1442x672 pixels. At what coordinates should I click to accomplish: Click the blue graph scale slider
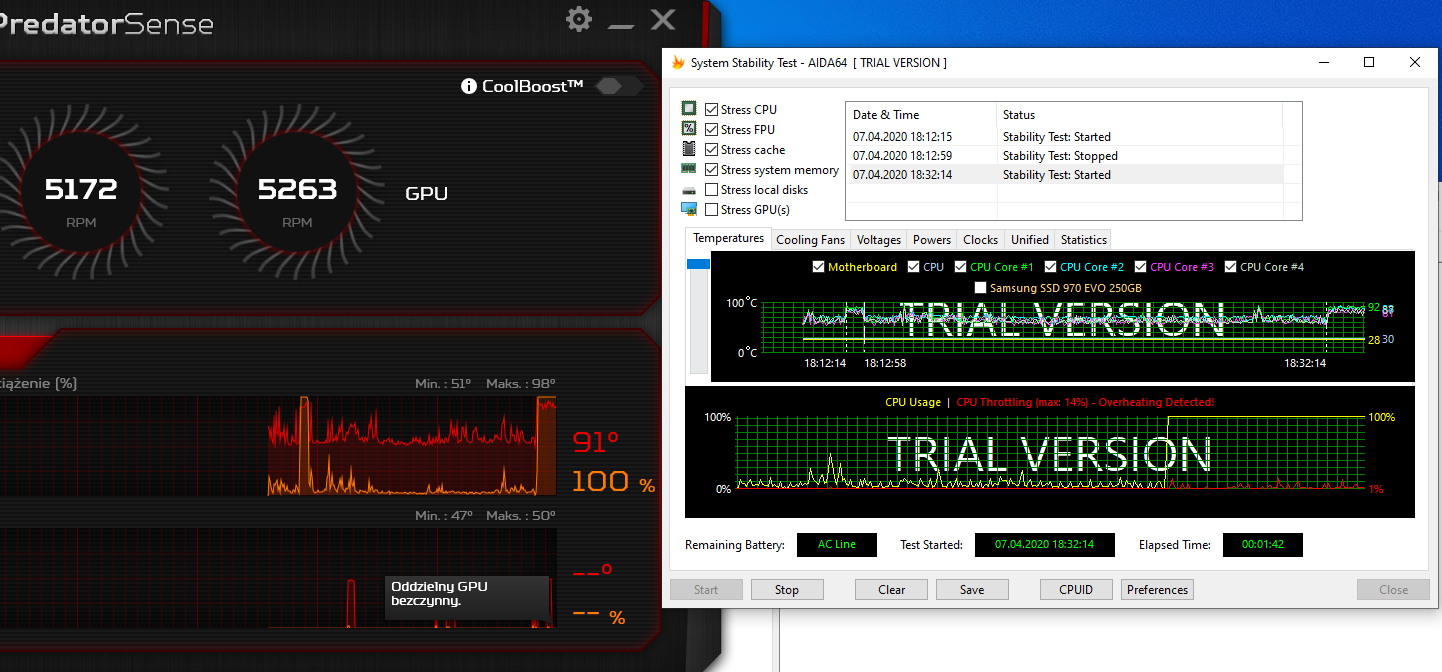pos(698,264)
